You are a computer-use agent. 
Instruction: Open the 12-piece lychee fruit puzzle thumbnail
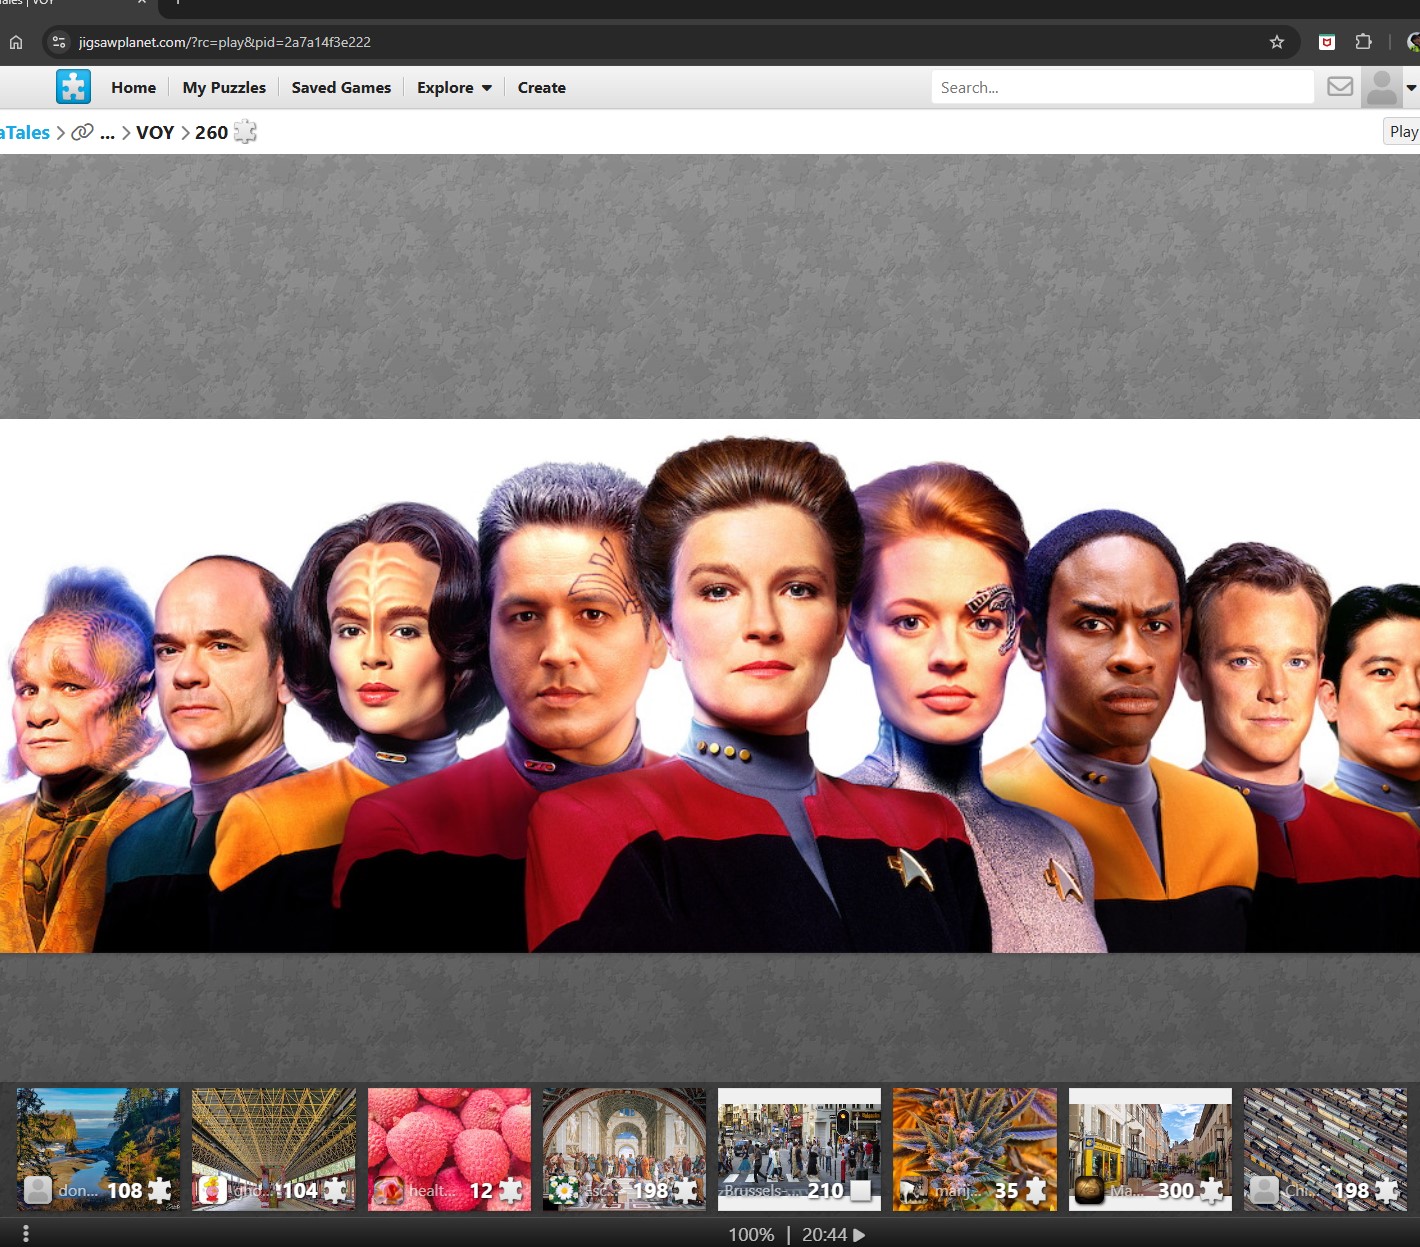[x=449, y=1149]
